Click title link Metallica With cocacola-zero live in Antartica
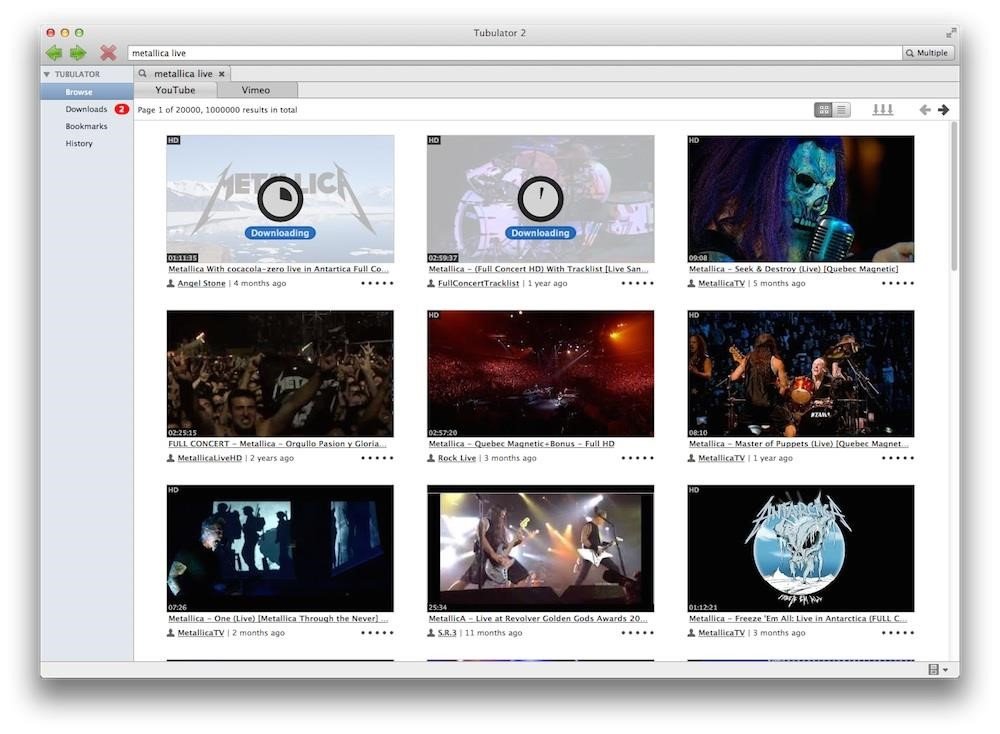Image resolution: width=1000 pixels, height=734 pixels. [278, 269]
